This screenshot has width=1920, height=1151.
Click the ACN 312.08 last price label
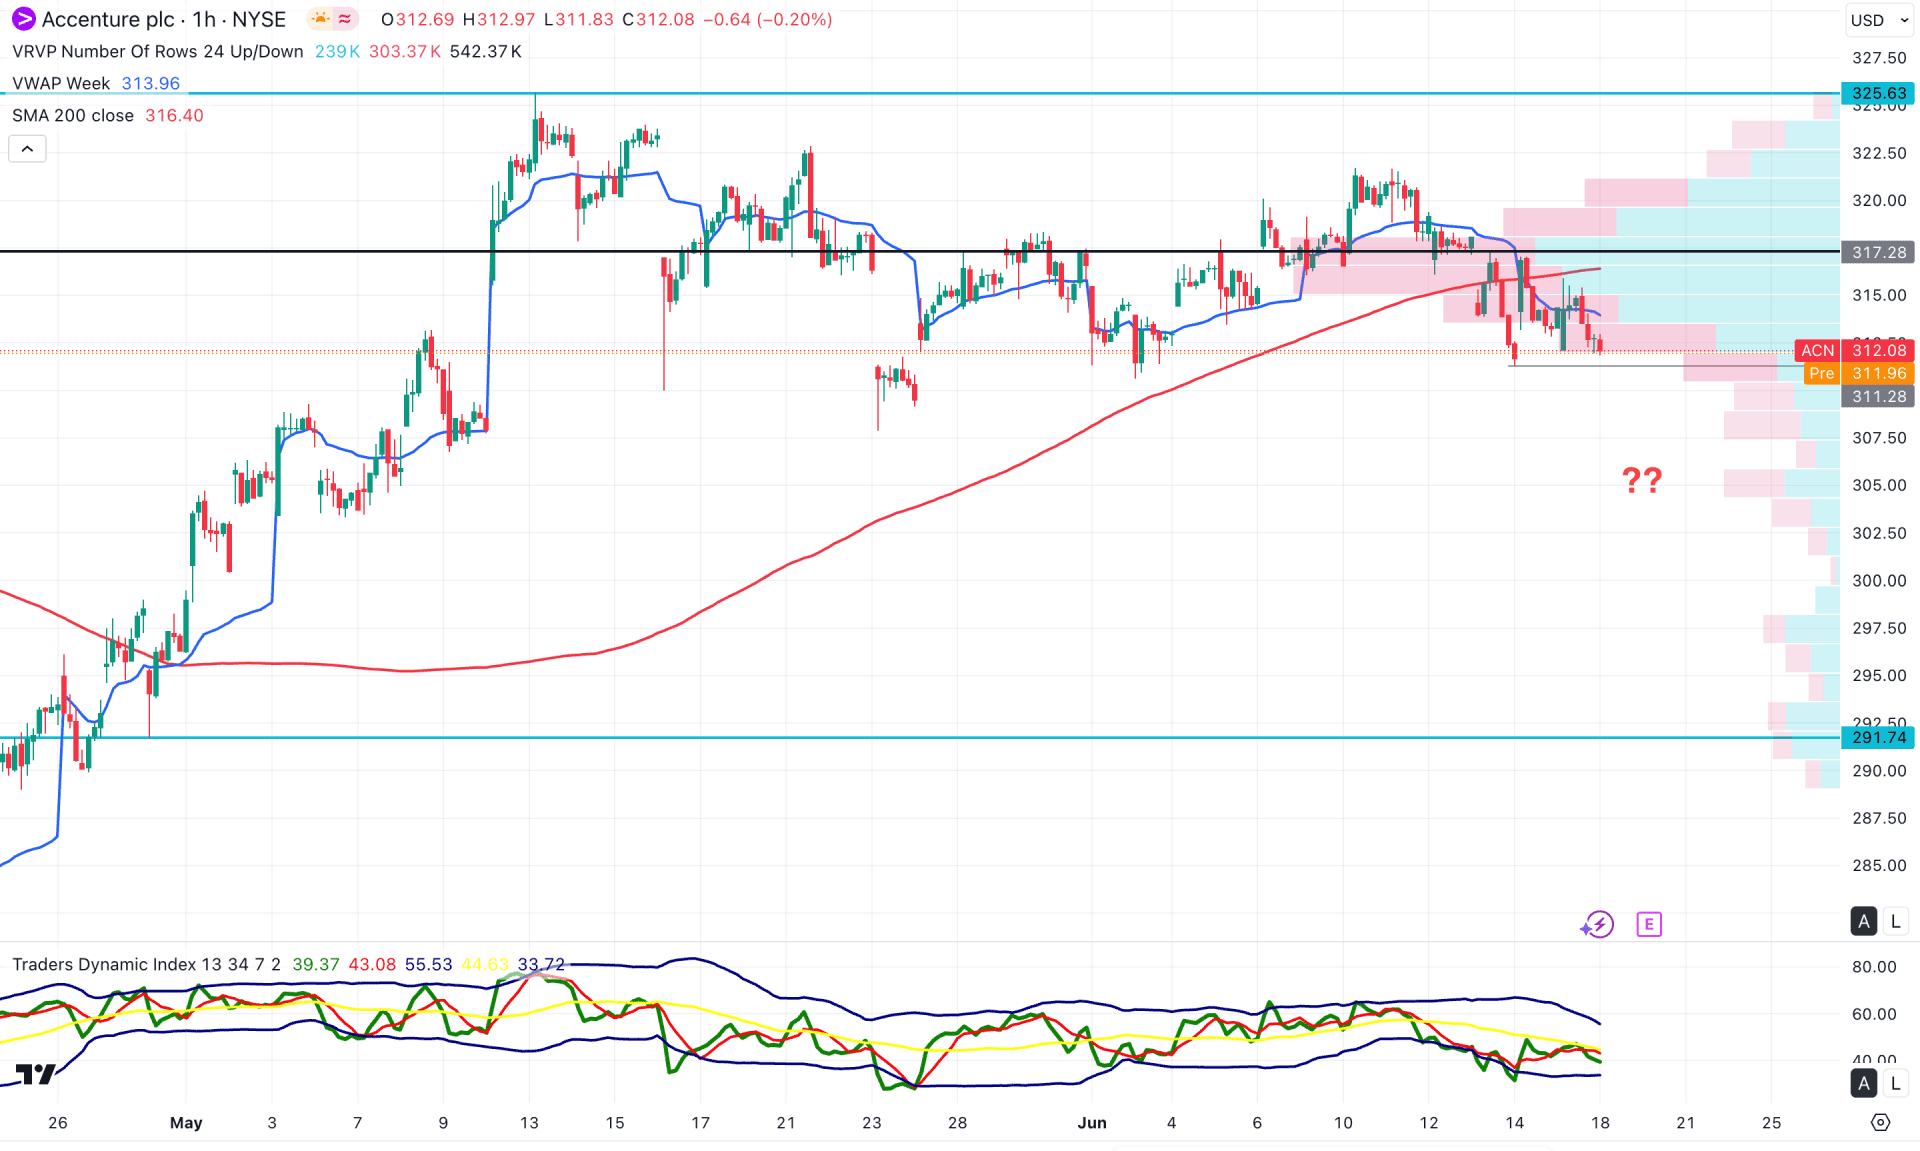click(x=1855, y=350)
